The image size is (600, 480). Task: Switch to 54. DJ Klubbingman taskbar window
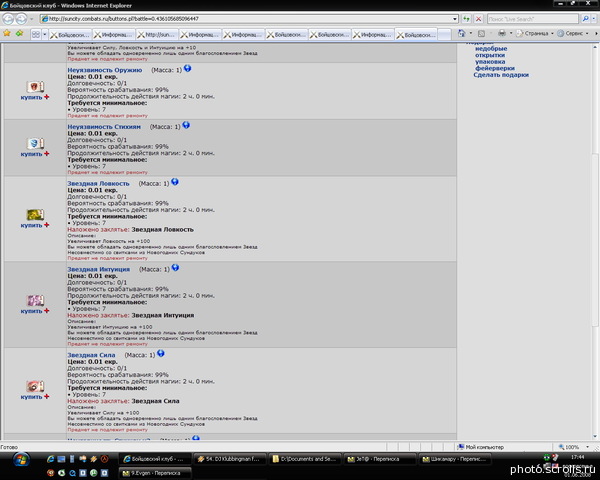click(x=230, y=459)
